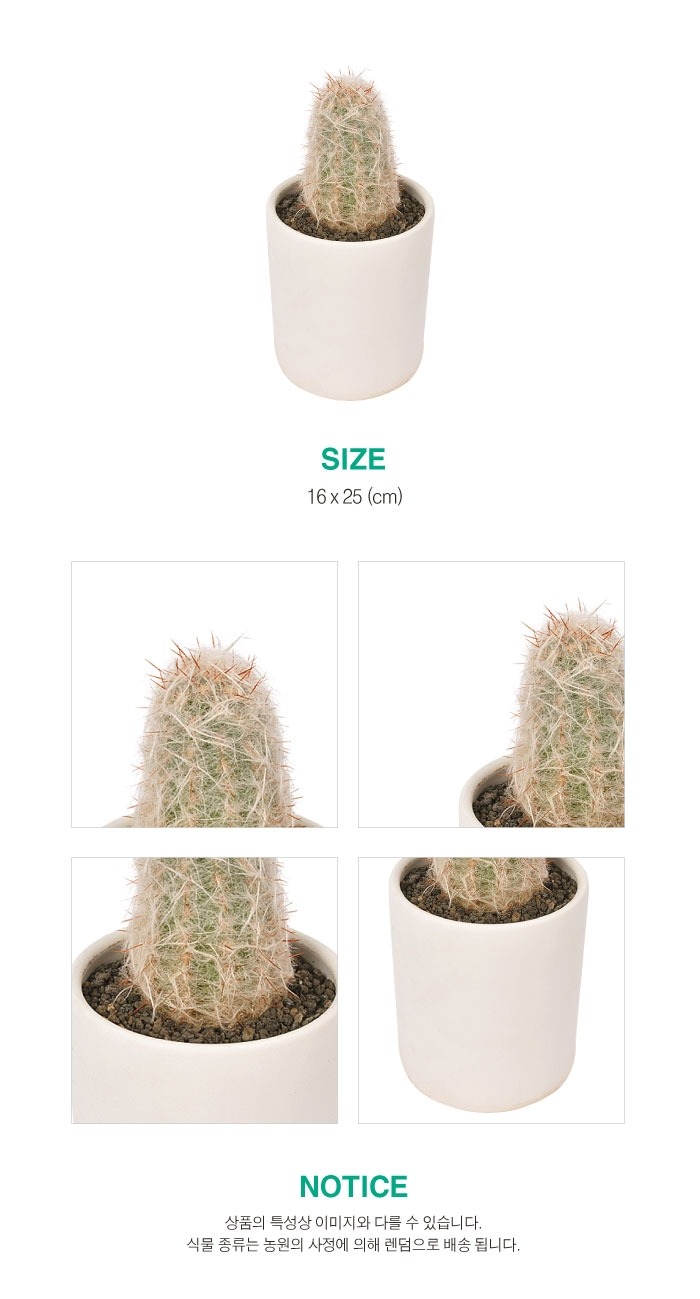700x1299 pixels.
Task: Select the green NOTICE heading
Action: click(354, 1187)
